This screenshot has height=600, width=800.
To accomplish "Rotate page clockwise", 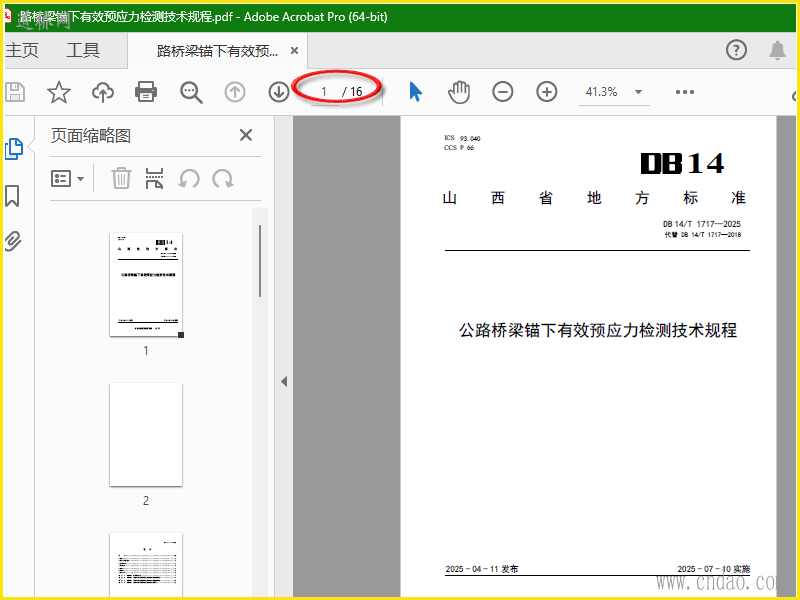I will (223, 179).
